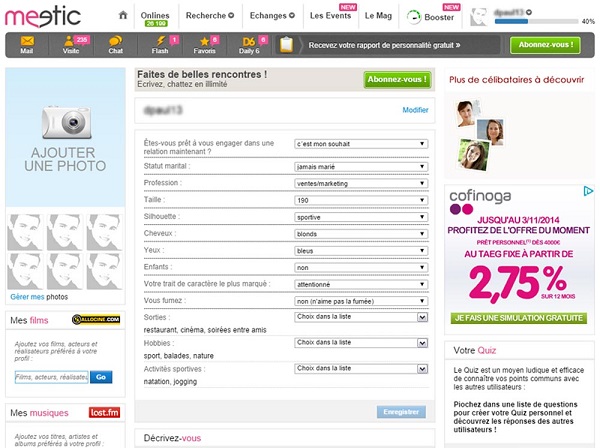This screenshot has height=448, width=600.
Task: Open the Recherche menu
Action: point(210,16)
